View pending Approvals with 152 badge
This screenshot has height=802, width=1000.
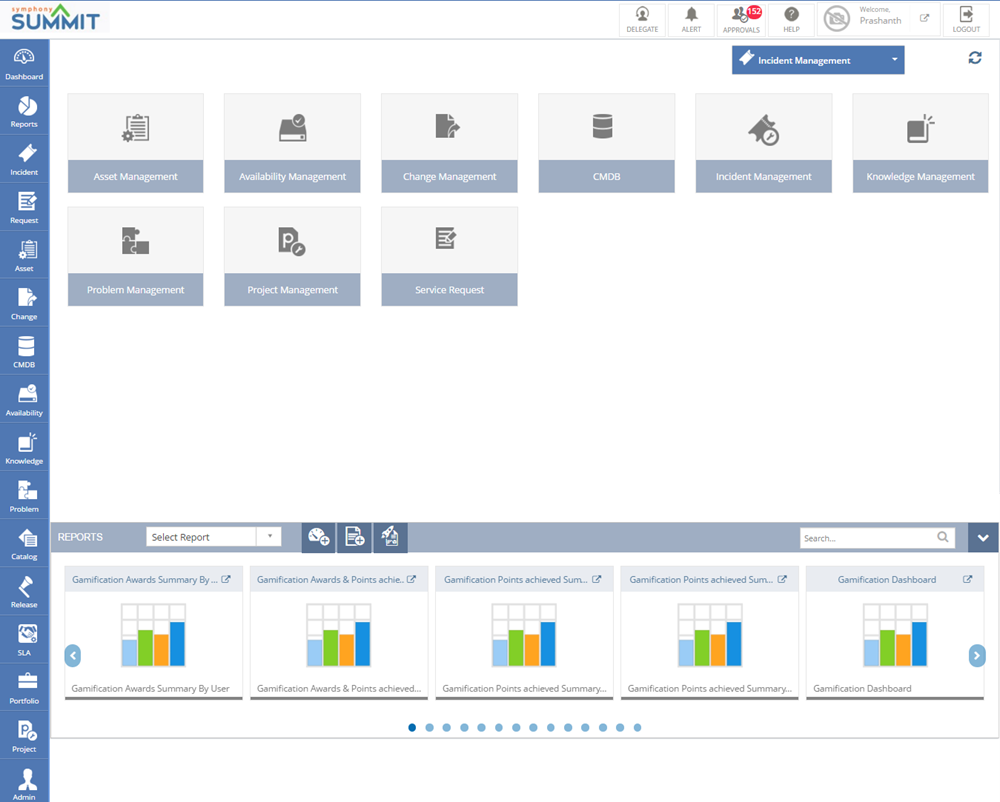(x=742, y=20)
